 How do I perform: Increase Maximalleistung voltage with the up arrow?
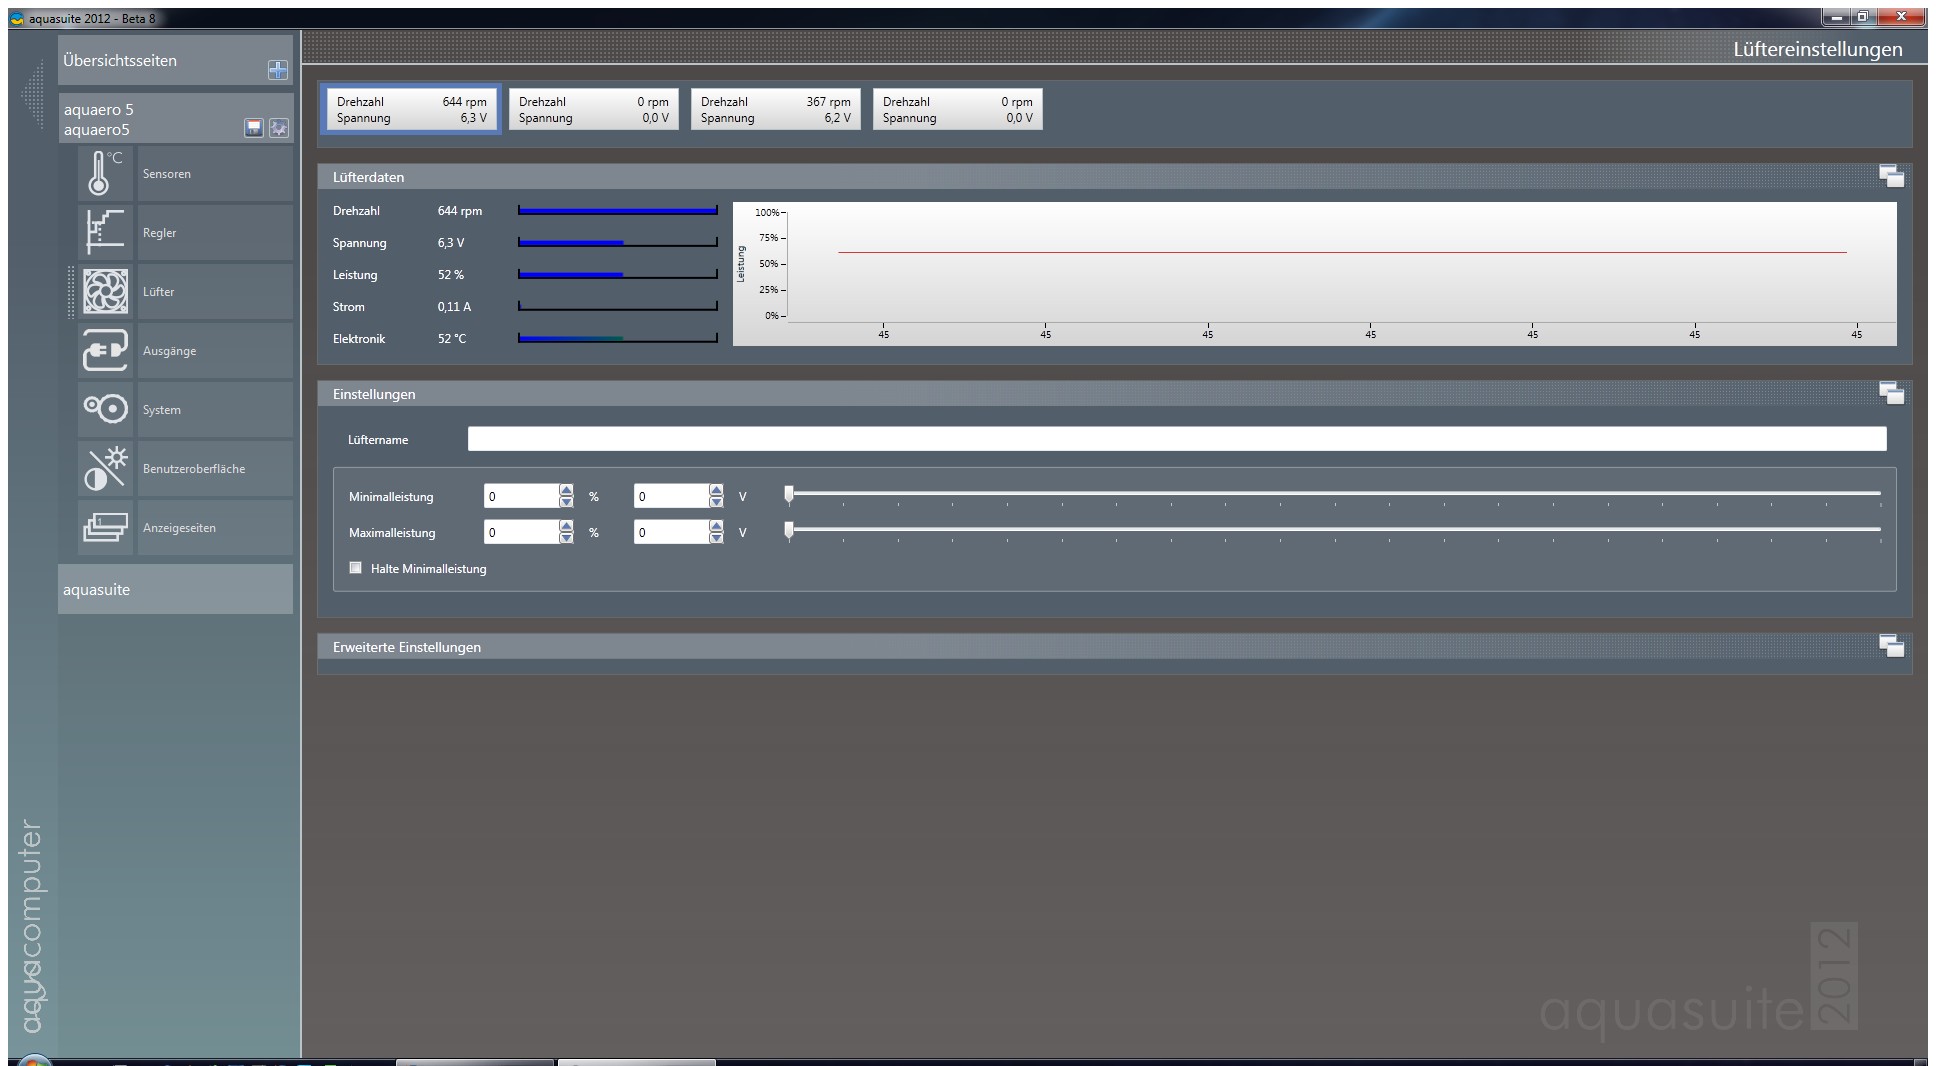(716, 526)
